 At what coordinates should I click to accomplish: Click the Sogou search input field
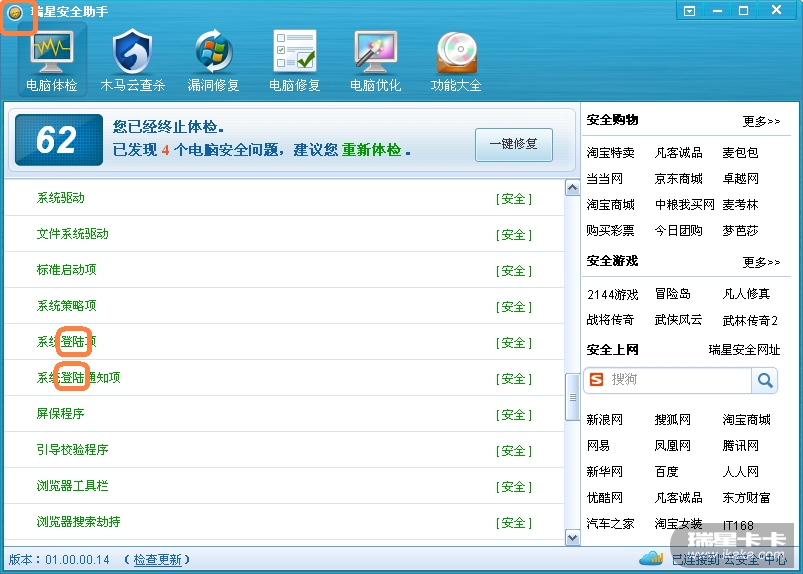tap(678, 380)
